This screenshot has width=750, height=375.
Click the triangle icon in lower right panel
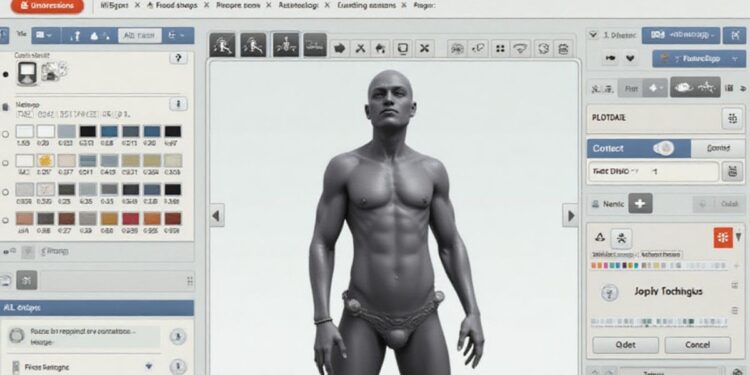click(599, 237)
